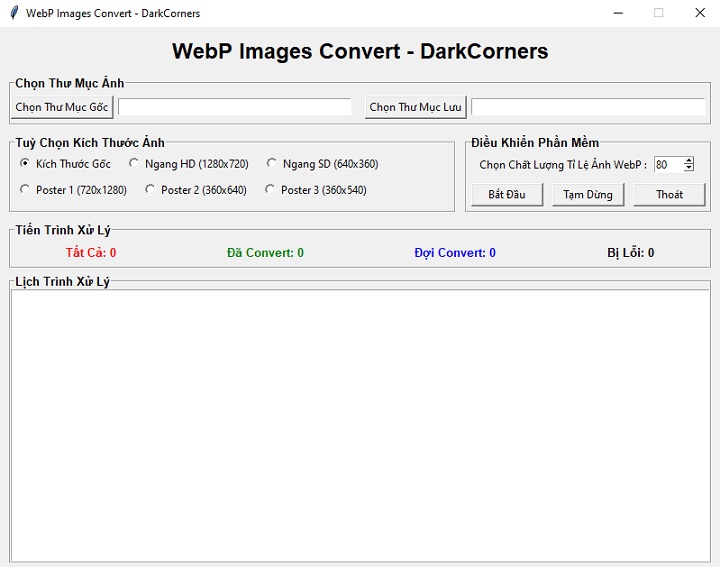The width and height of the screenshot is (720, 567).
Task: Choose Poster 3 (360x540) radio button
Action: pyautogui.click(x=271, y=190)
